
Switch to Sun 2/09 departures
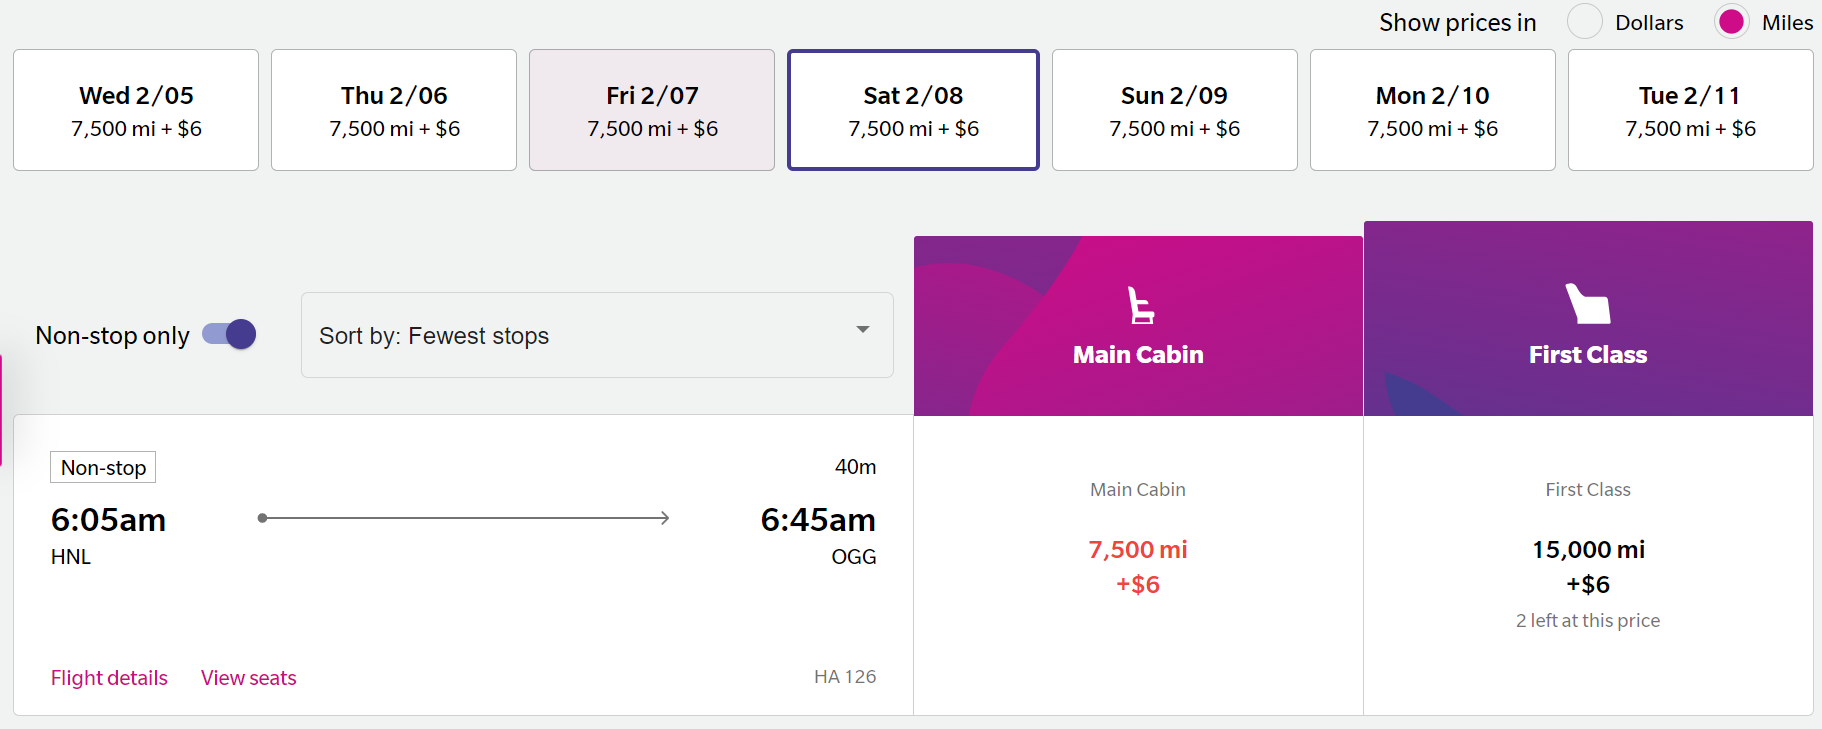(1174, 110)
